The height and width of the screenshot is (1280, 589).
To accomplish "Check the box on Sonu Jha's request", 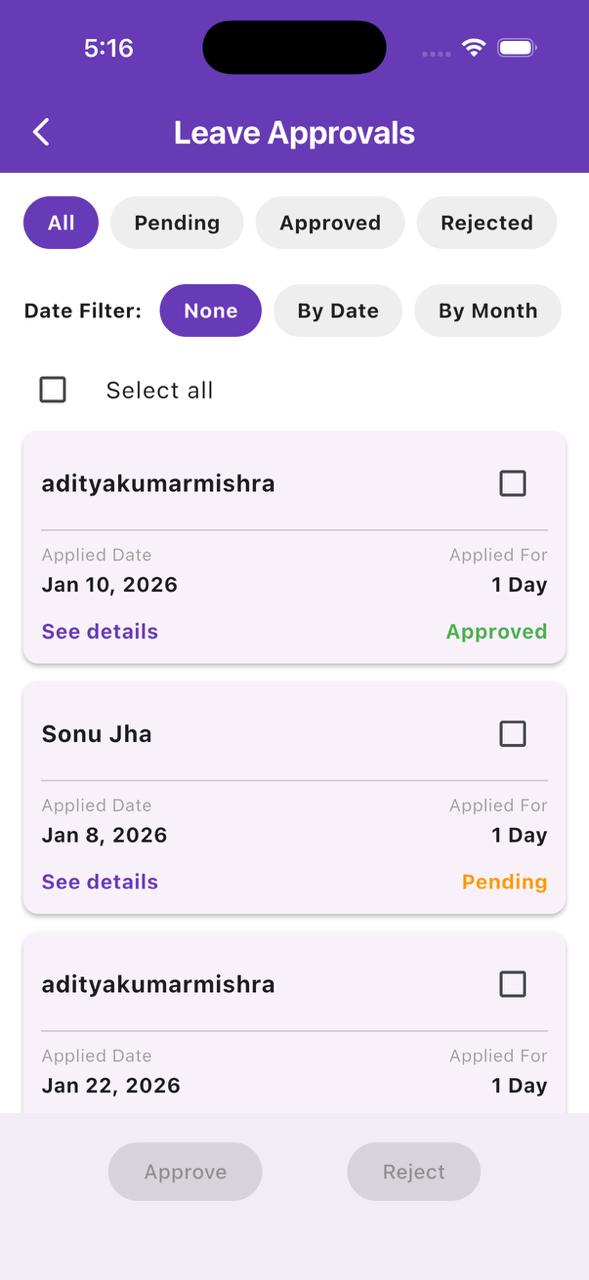I will click(x=512, y=733).
